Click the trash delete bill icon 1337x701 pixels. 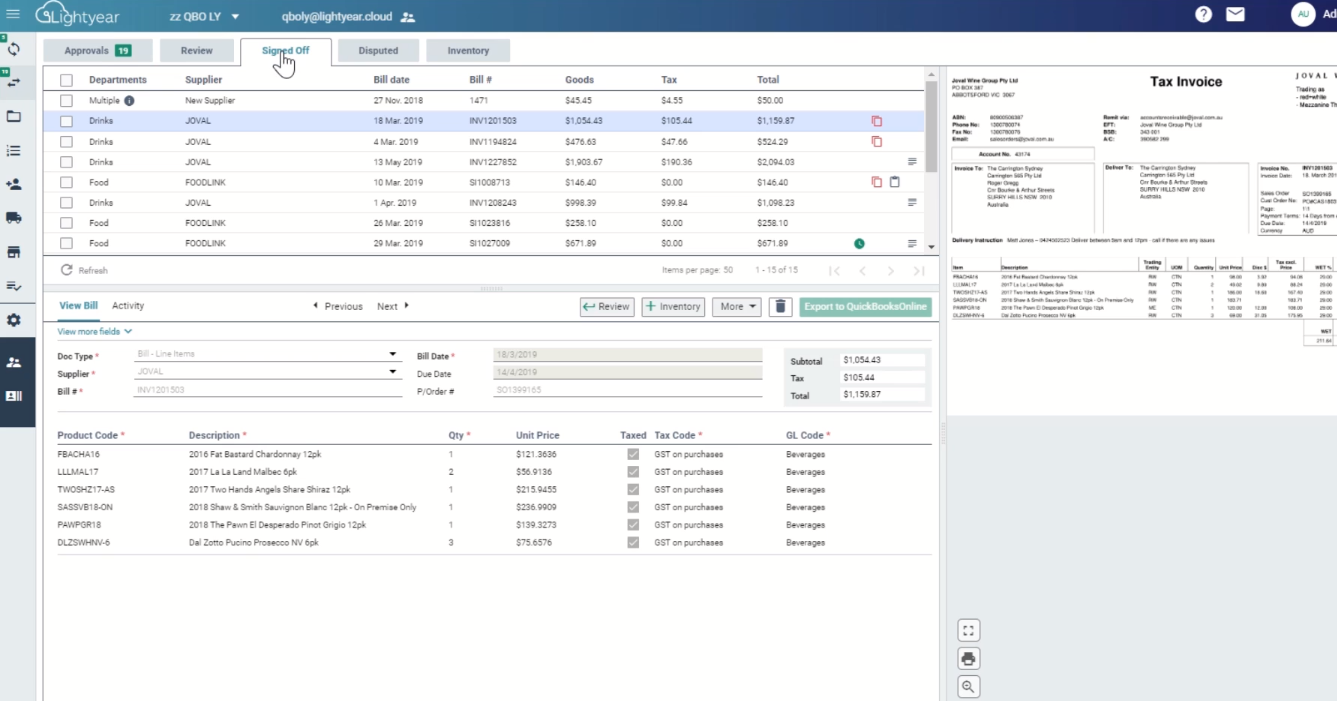pyautogui.click(x=781, y=307)
